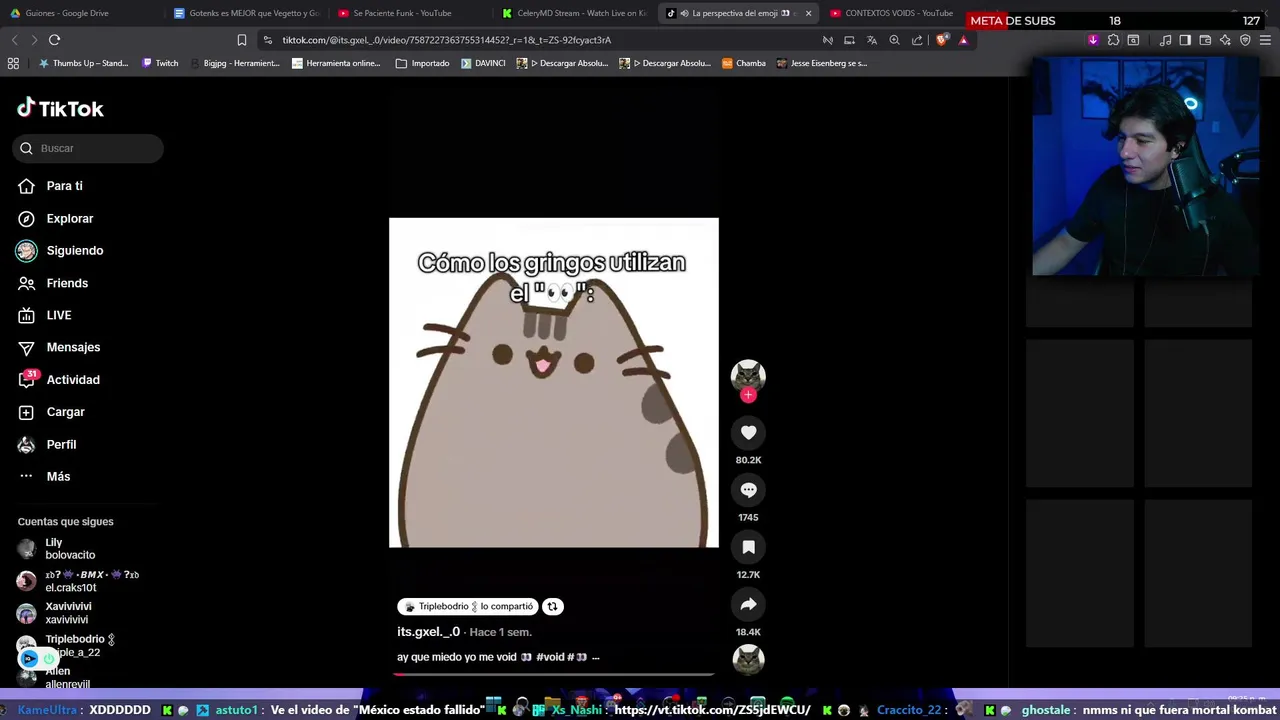The height and width of the screenshot is (720, 1280).
Task: Click the zoom magnifier in address bar
Action: pyautogui.click(x=894, y=40)
